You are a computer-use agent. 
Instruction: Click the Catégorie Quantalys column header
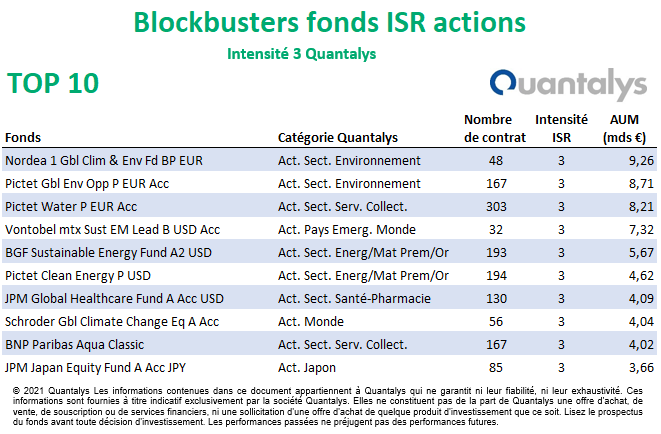(x=338, y=137)
